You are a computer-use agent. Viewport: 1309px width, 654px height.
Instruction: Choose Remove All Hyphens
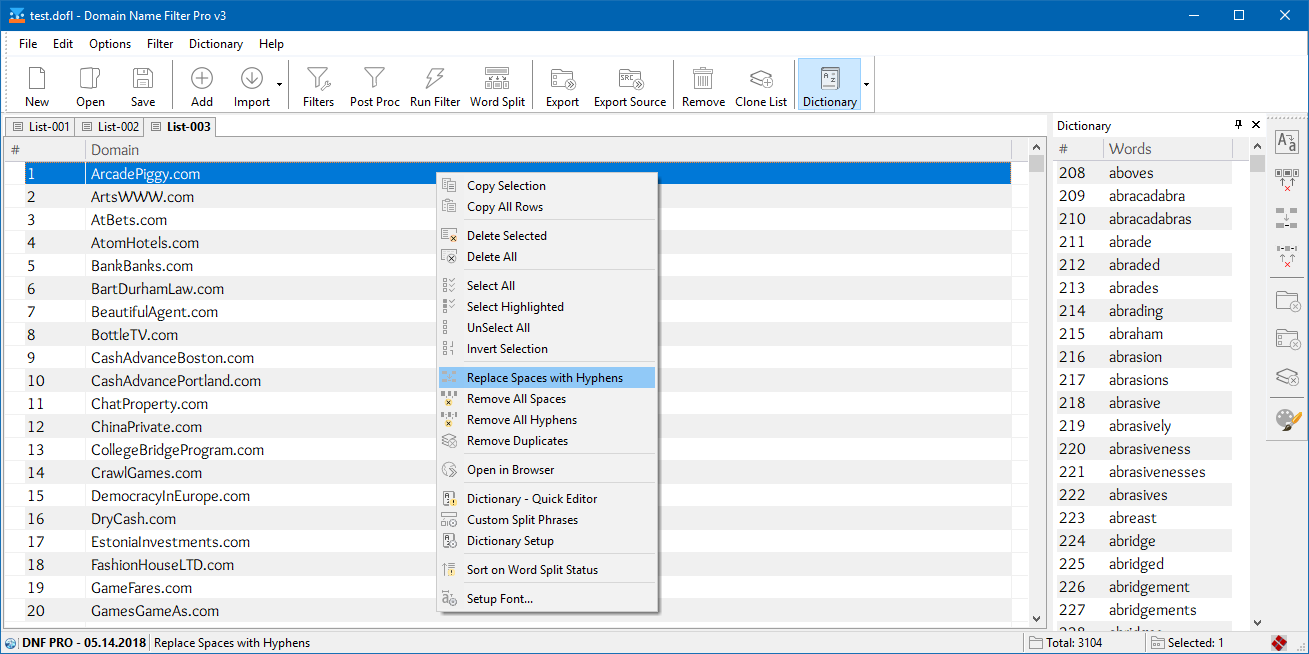pyautogui.click(x=547, y=420)
